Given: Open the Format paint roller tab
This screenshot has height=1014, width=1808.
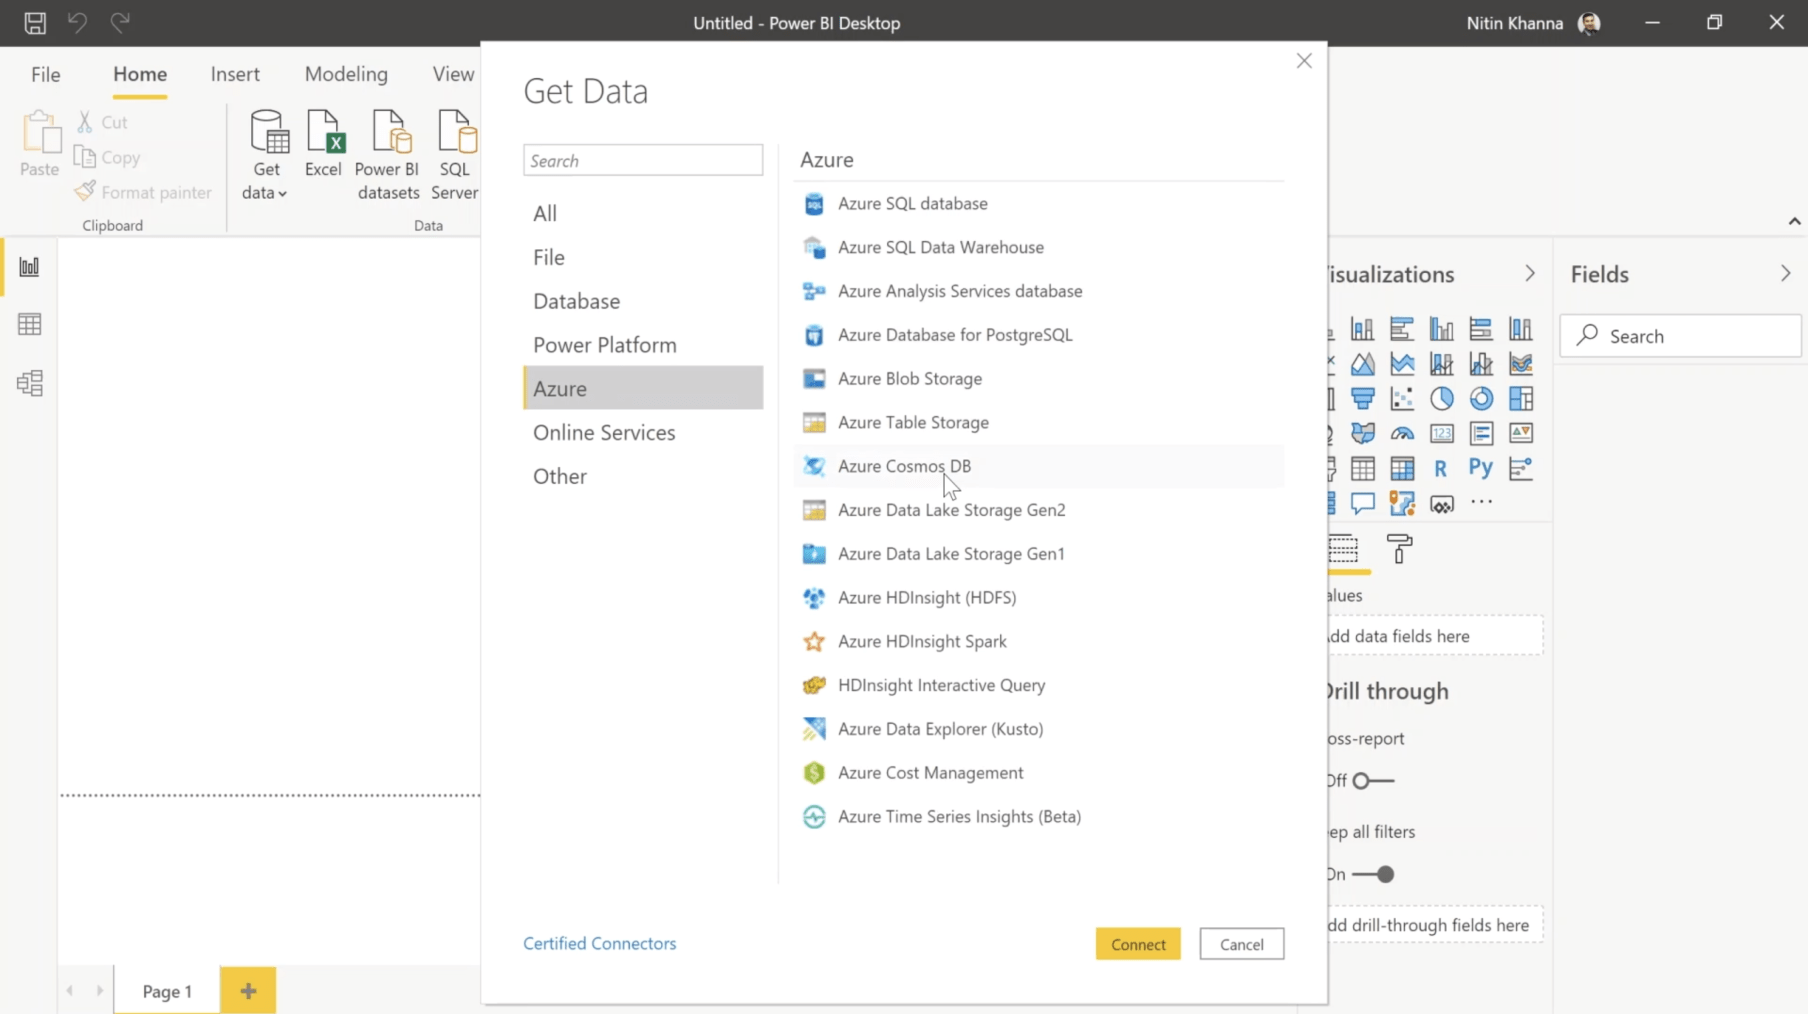Looking at the screenshot, I should pyautogui.click(x=1400, y=549).
